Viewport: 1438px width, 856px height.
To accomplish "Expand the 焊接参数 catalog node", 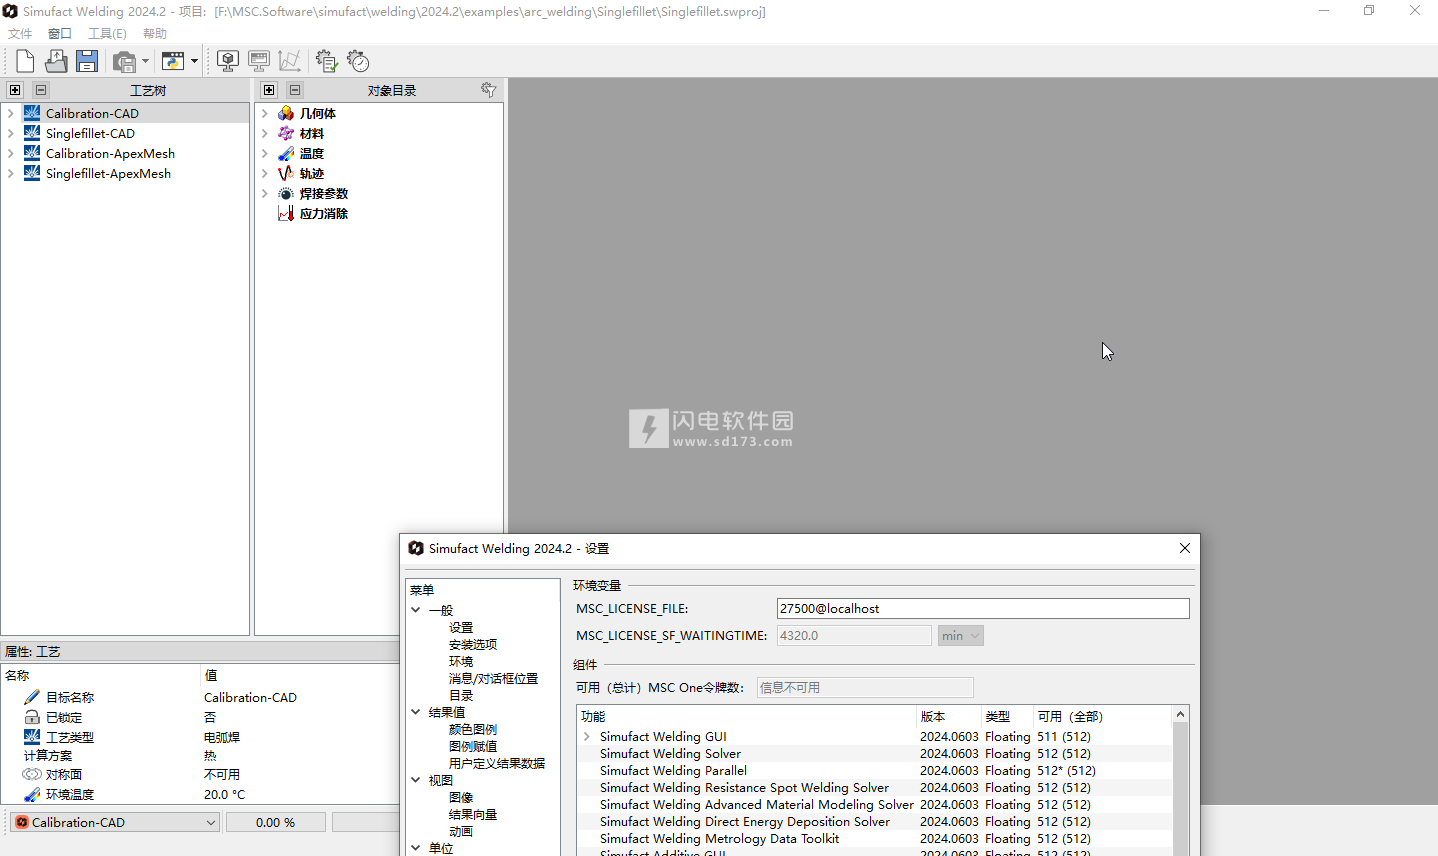I will pyautogui.click(x=265, y=194).
